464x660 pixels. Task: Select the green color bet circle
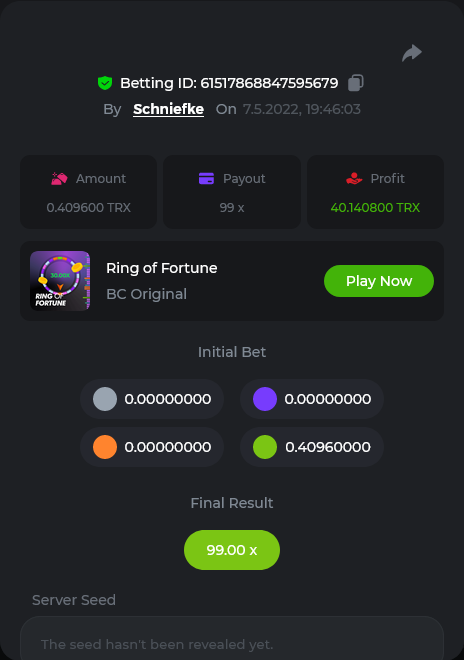tap(265, 447)
